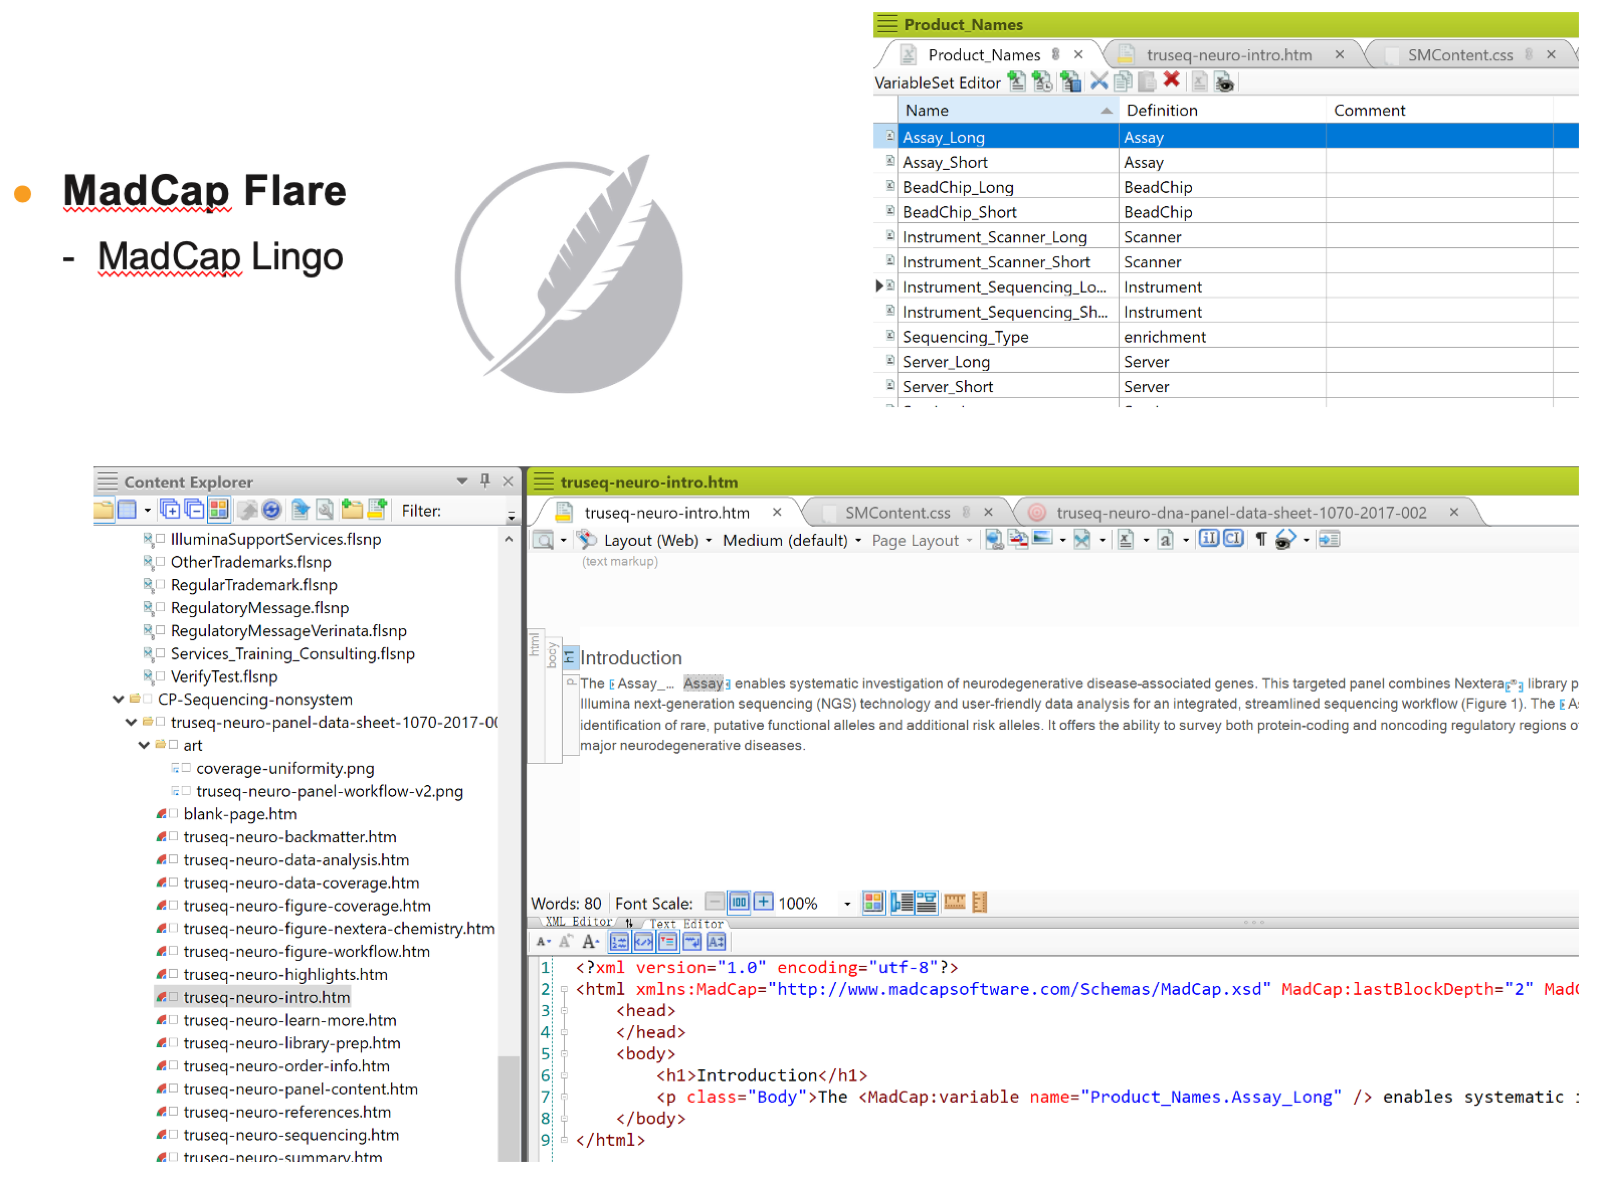The image size is (1600, 1178).
Task: Click the enlarge font A icon in Text Editor
Action: 590,941
